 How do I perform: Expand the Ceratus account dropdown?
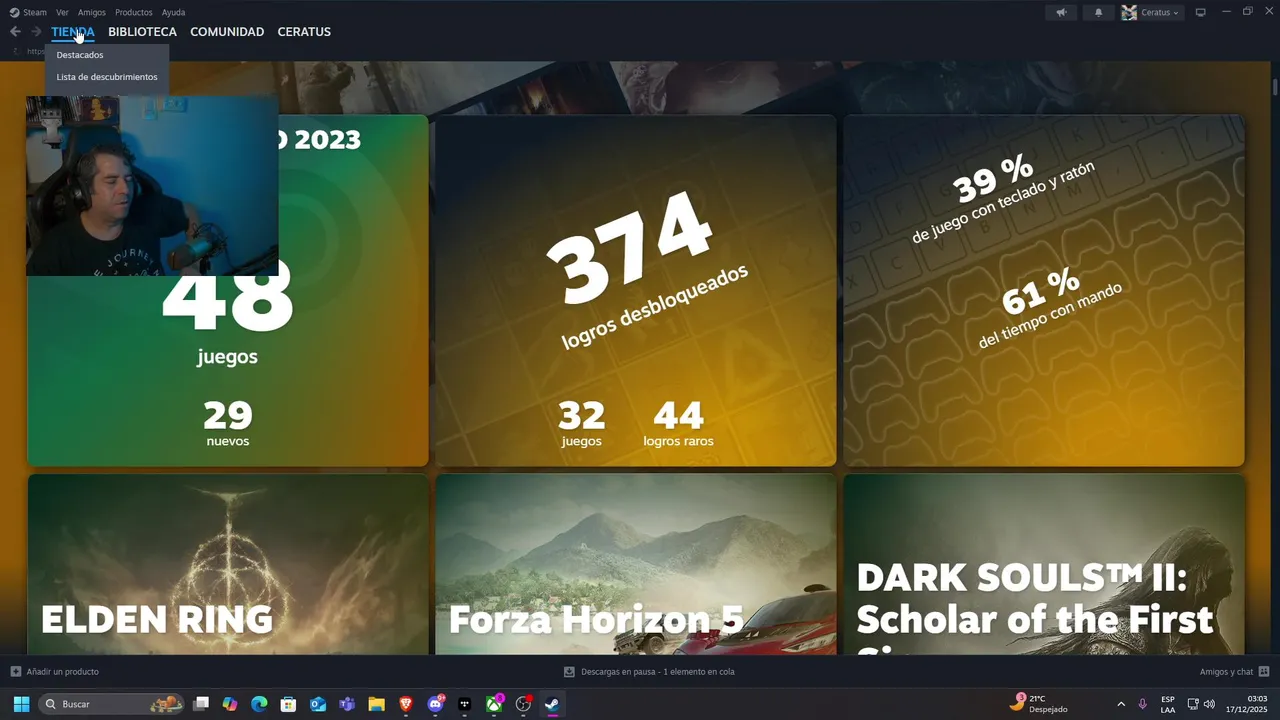(x=1151, y=12)
